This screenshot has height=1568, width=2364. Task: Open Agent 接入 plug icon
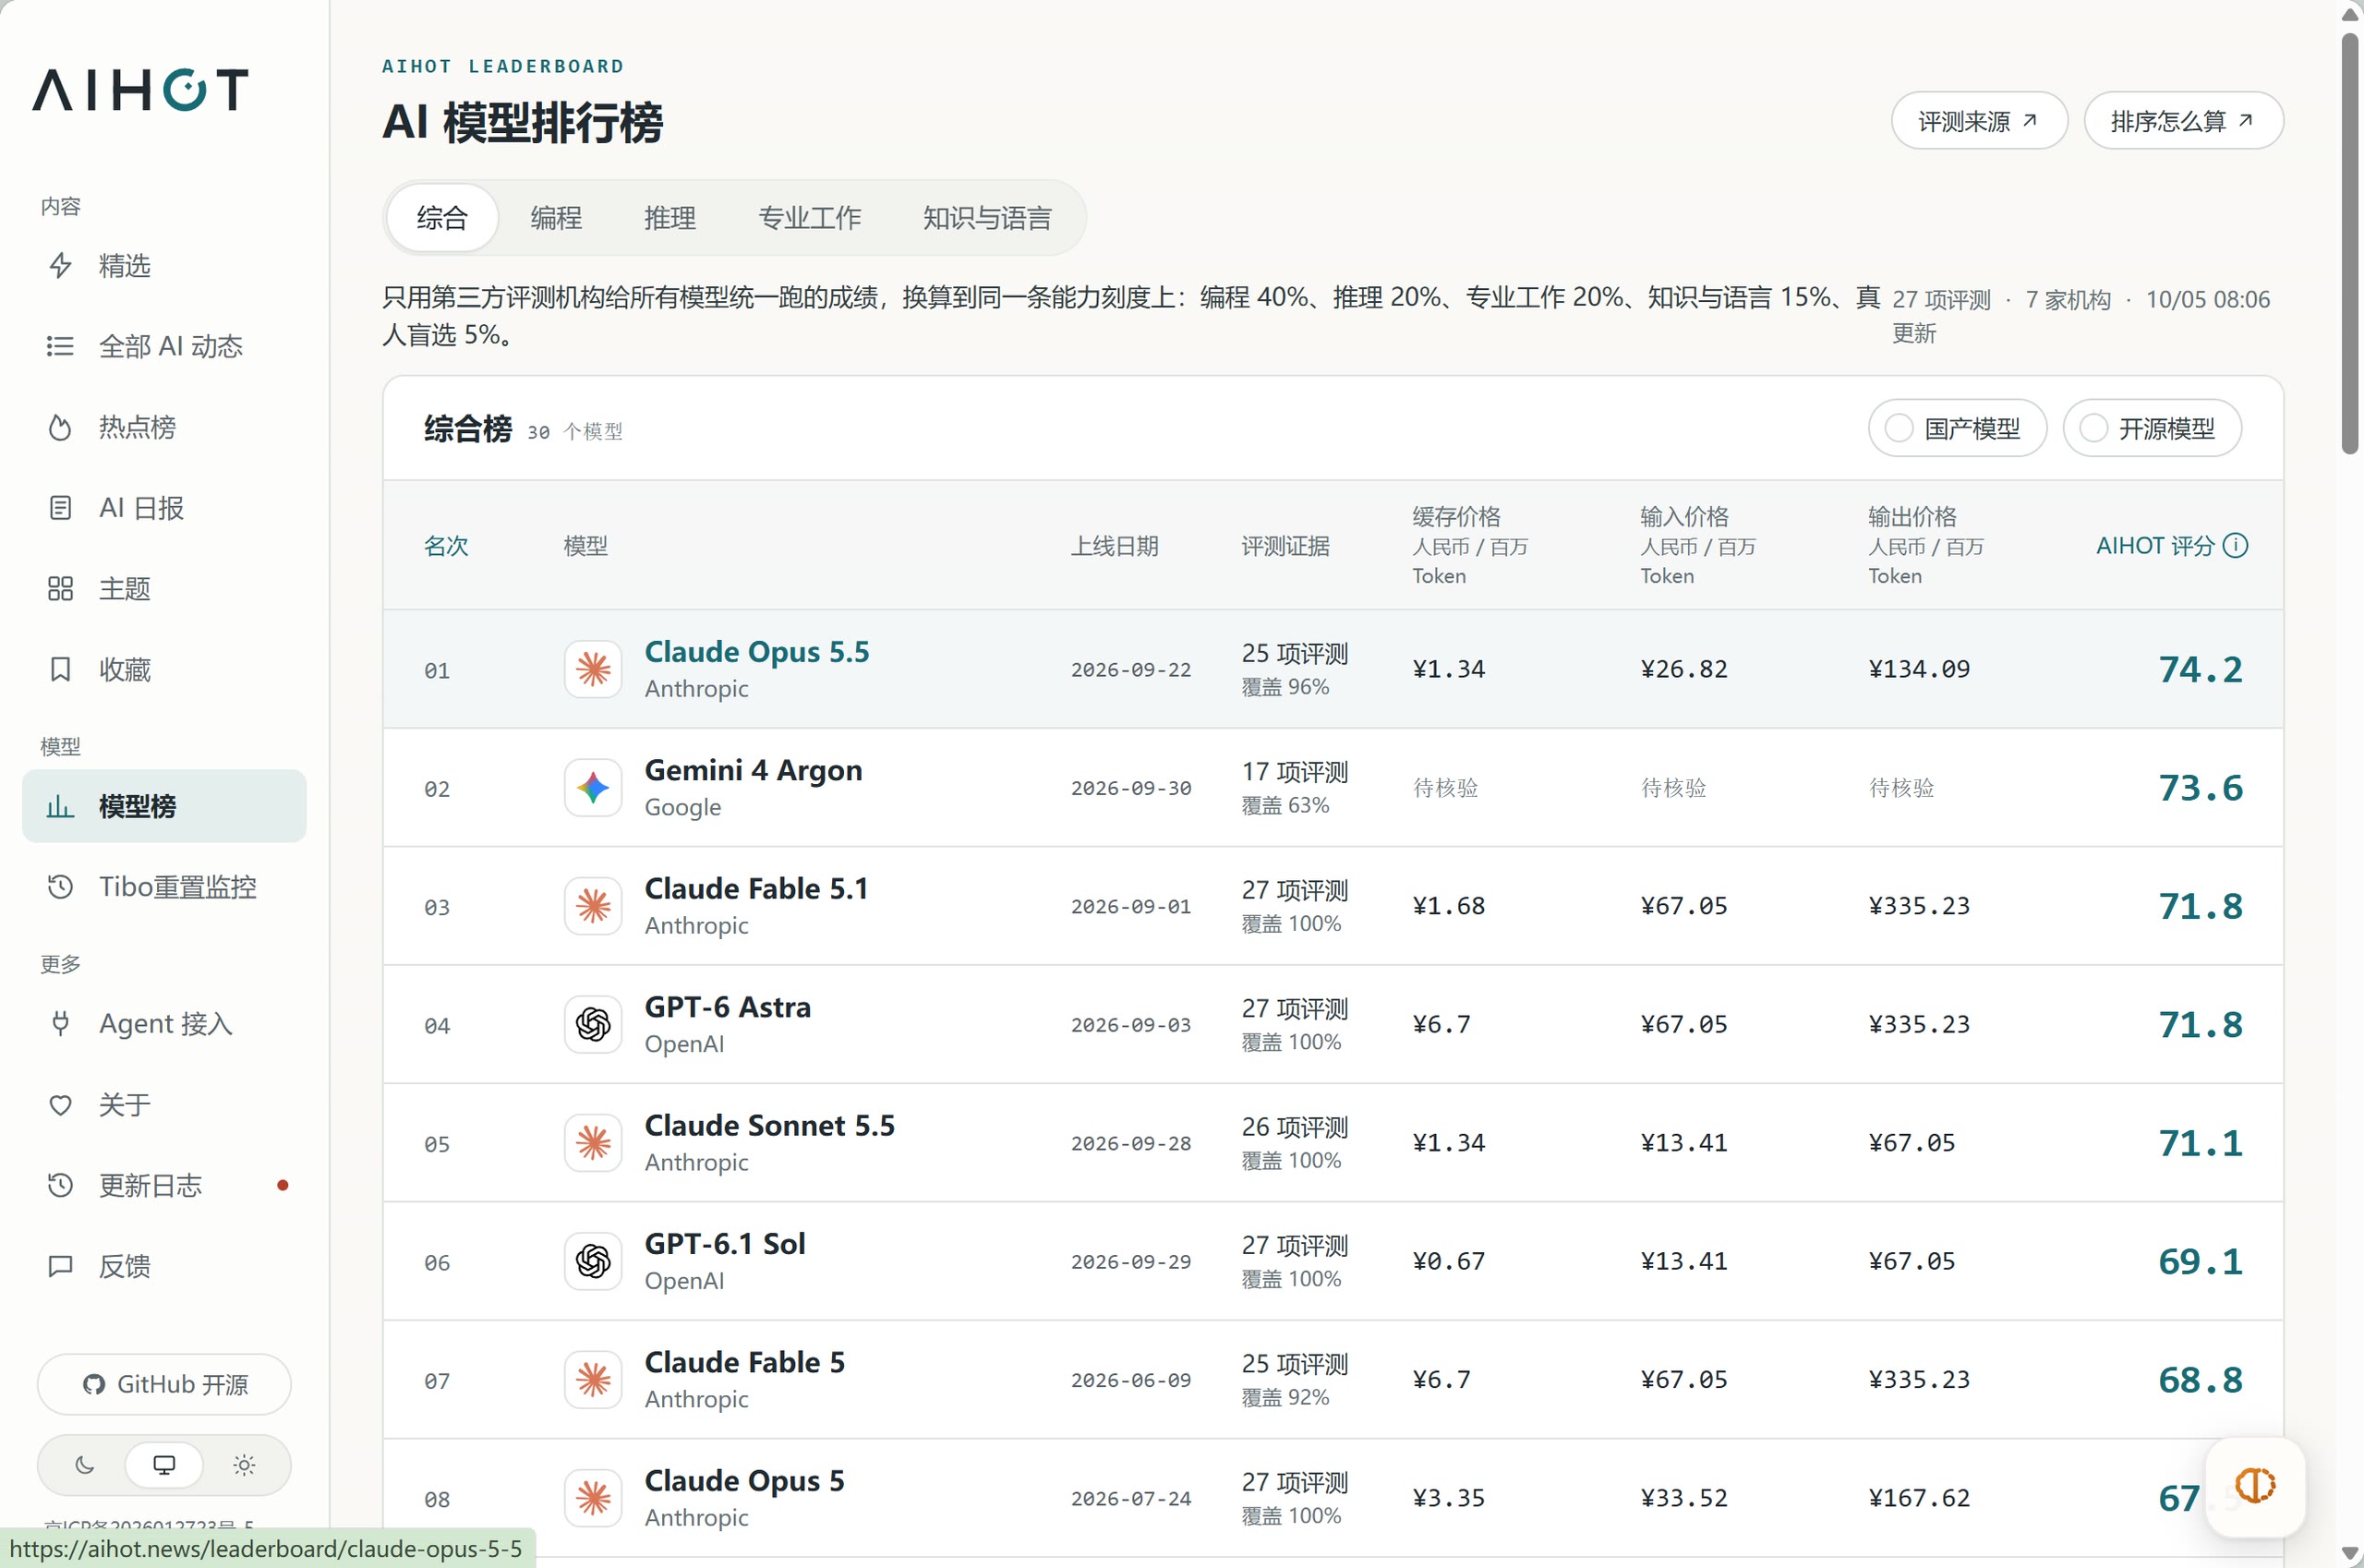coord(60,1023)
